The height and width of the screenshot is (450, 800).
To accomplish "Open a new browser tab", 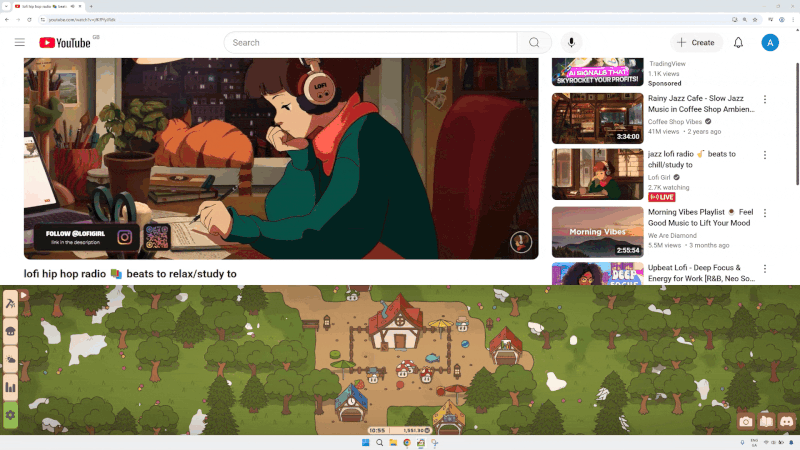I will [91, 6].
